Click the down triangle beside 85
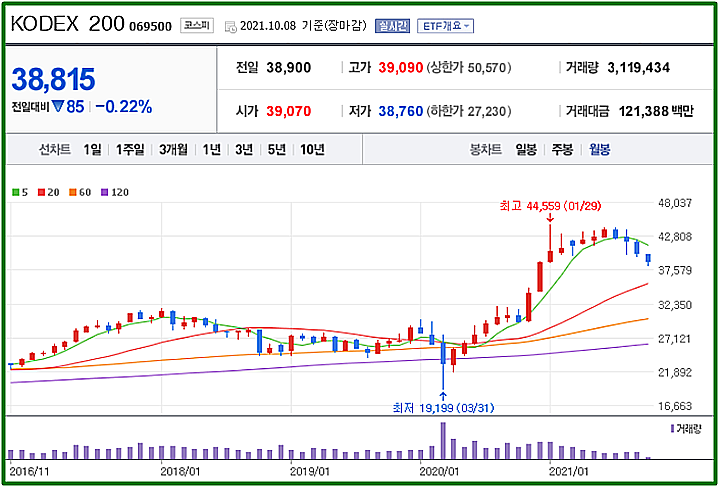The image size is (718, 486). tap(58, 107)
